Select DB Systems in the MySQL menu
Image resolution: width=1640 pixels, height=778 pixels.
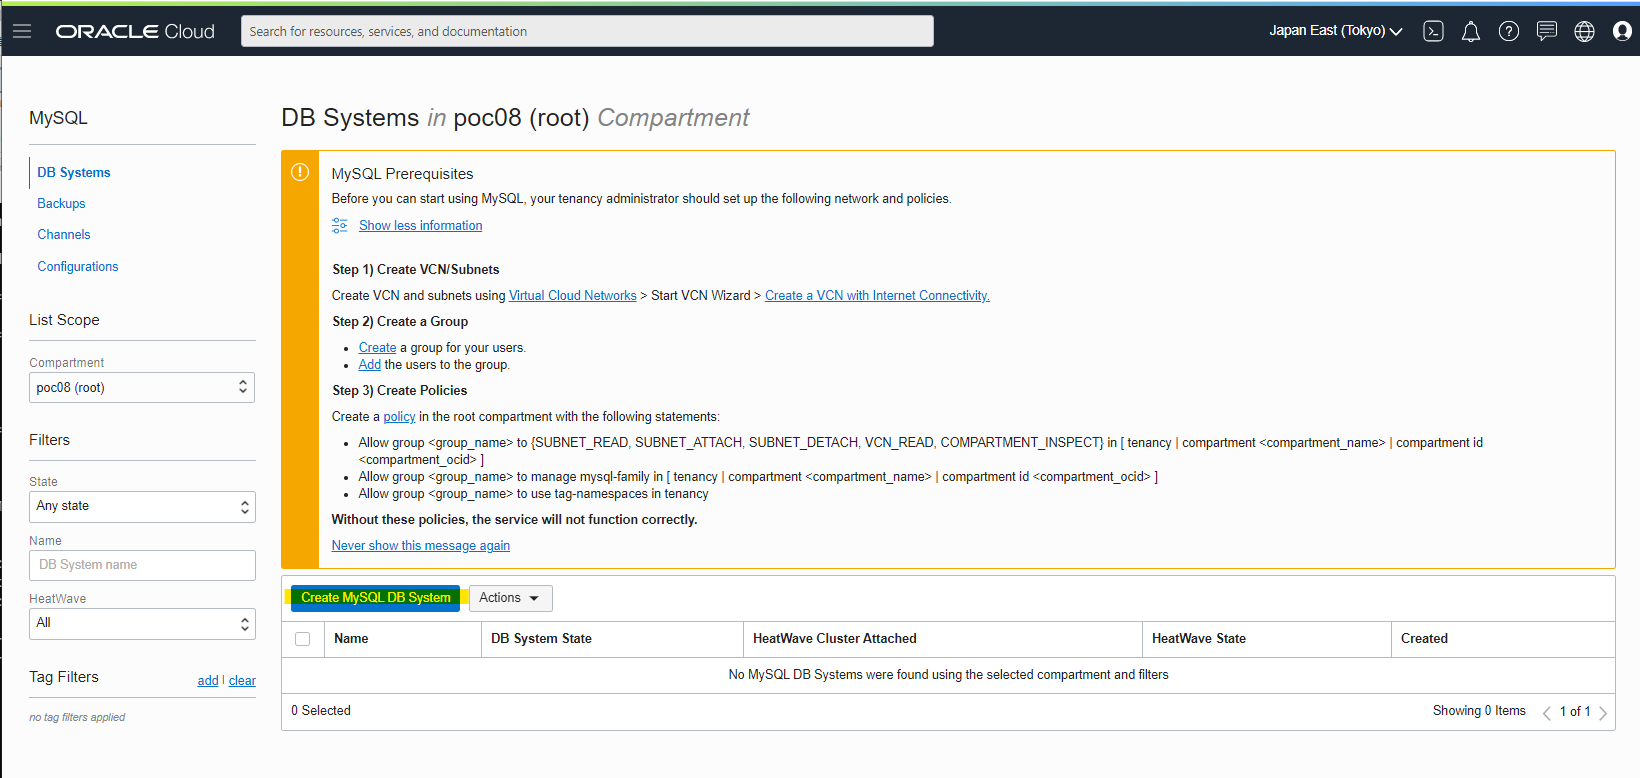[74, 172]
